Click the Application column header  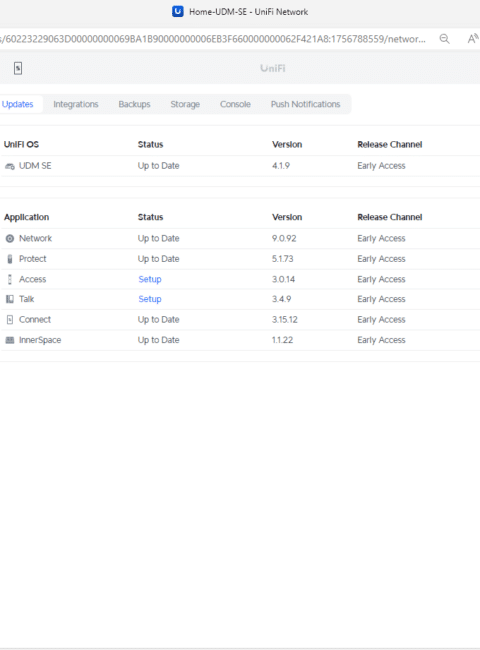[27, 217]
